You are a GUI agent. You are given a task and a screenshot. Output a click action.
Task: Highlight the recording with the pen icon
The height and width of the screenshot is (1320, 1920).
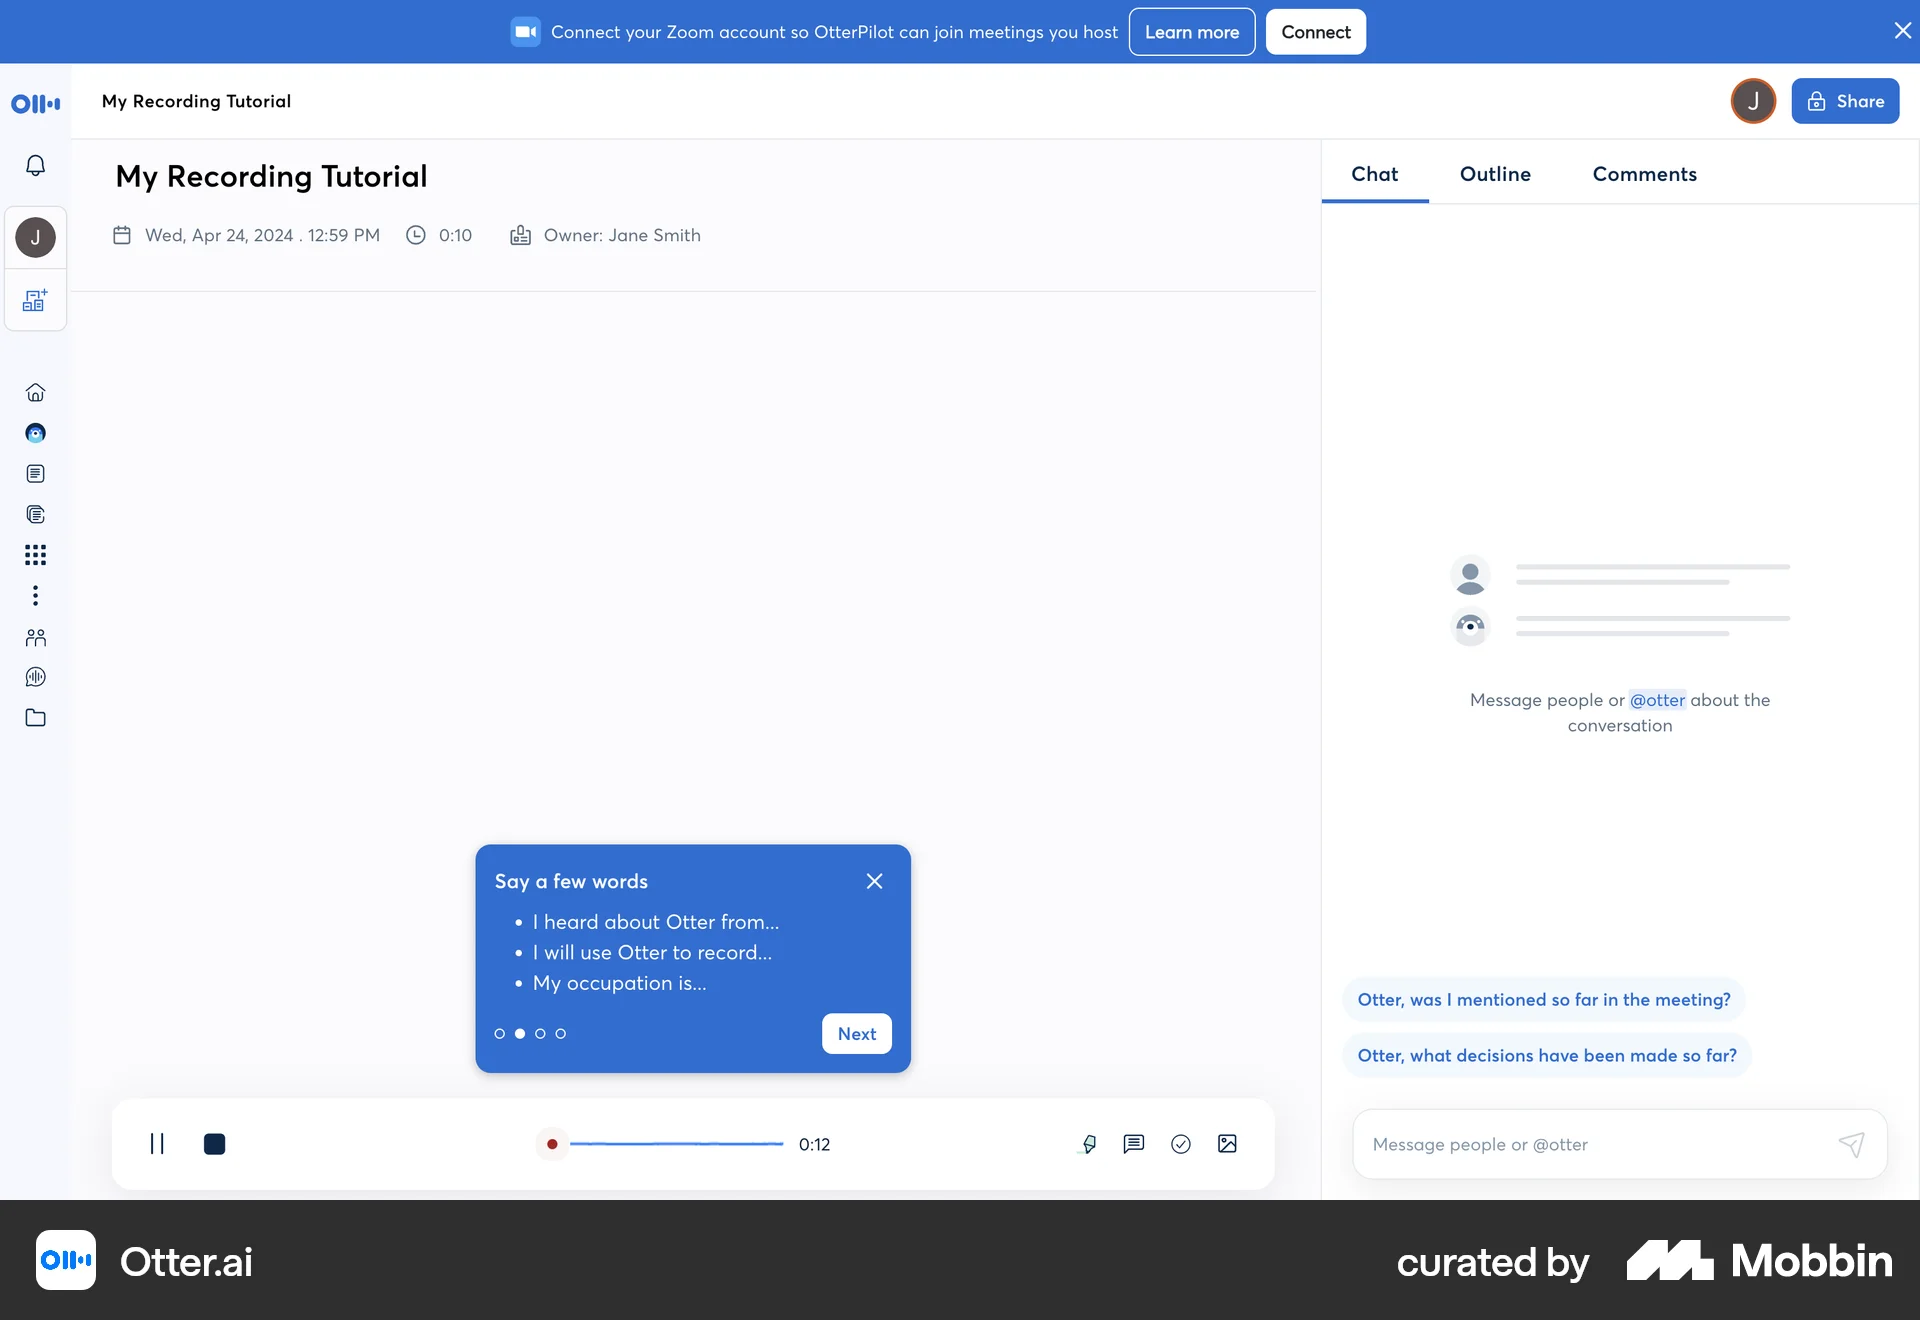[x=1088, y=1144]
